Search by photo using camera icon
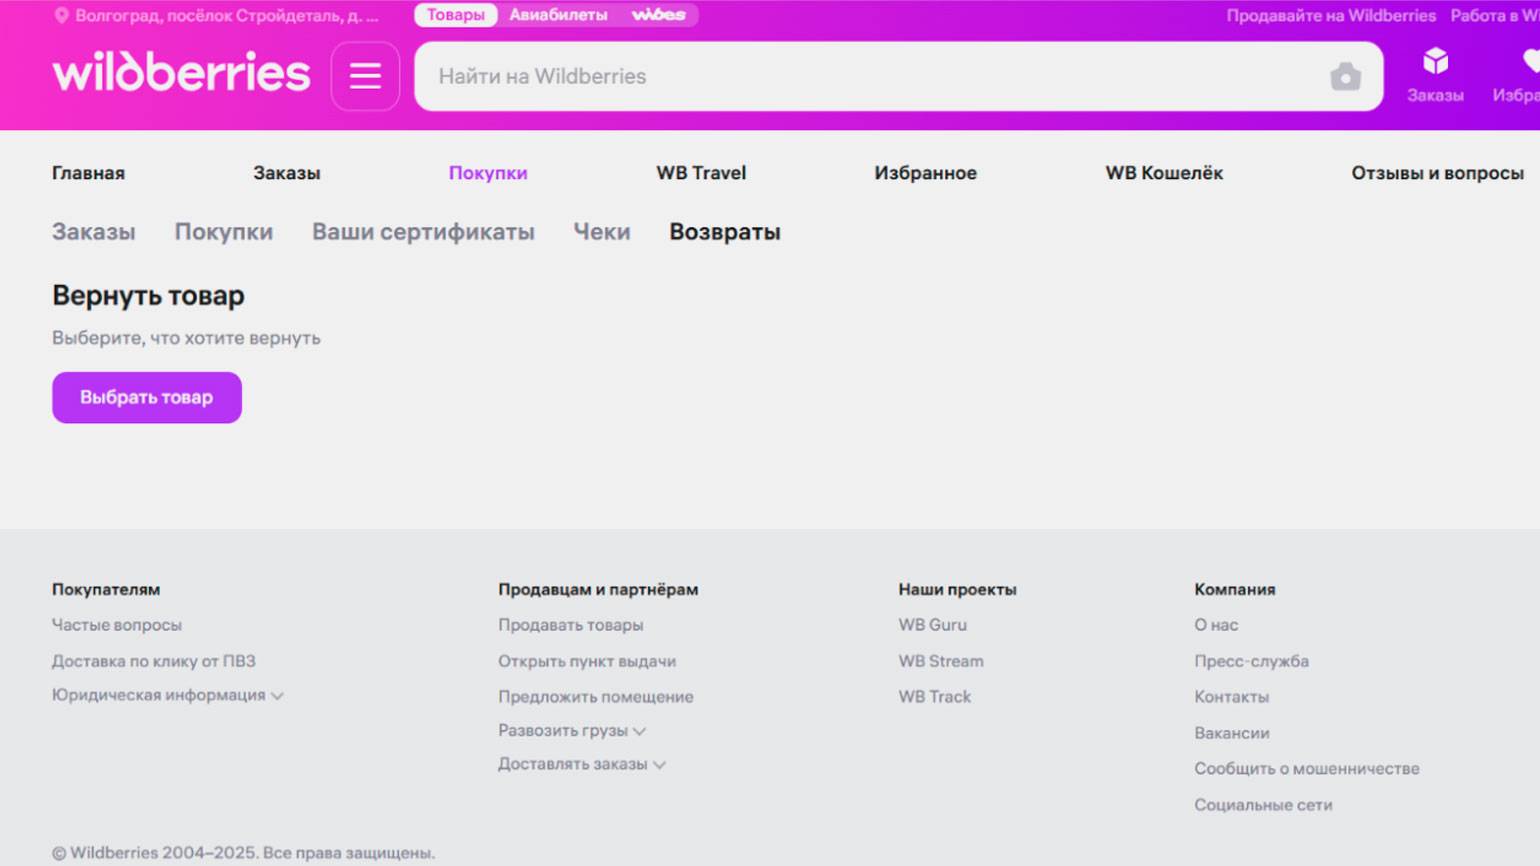Image resolution: width=1540 pixels, height=866 pixels. [1345, 76]
